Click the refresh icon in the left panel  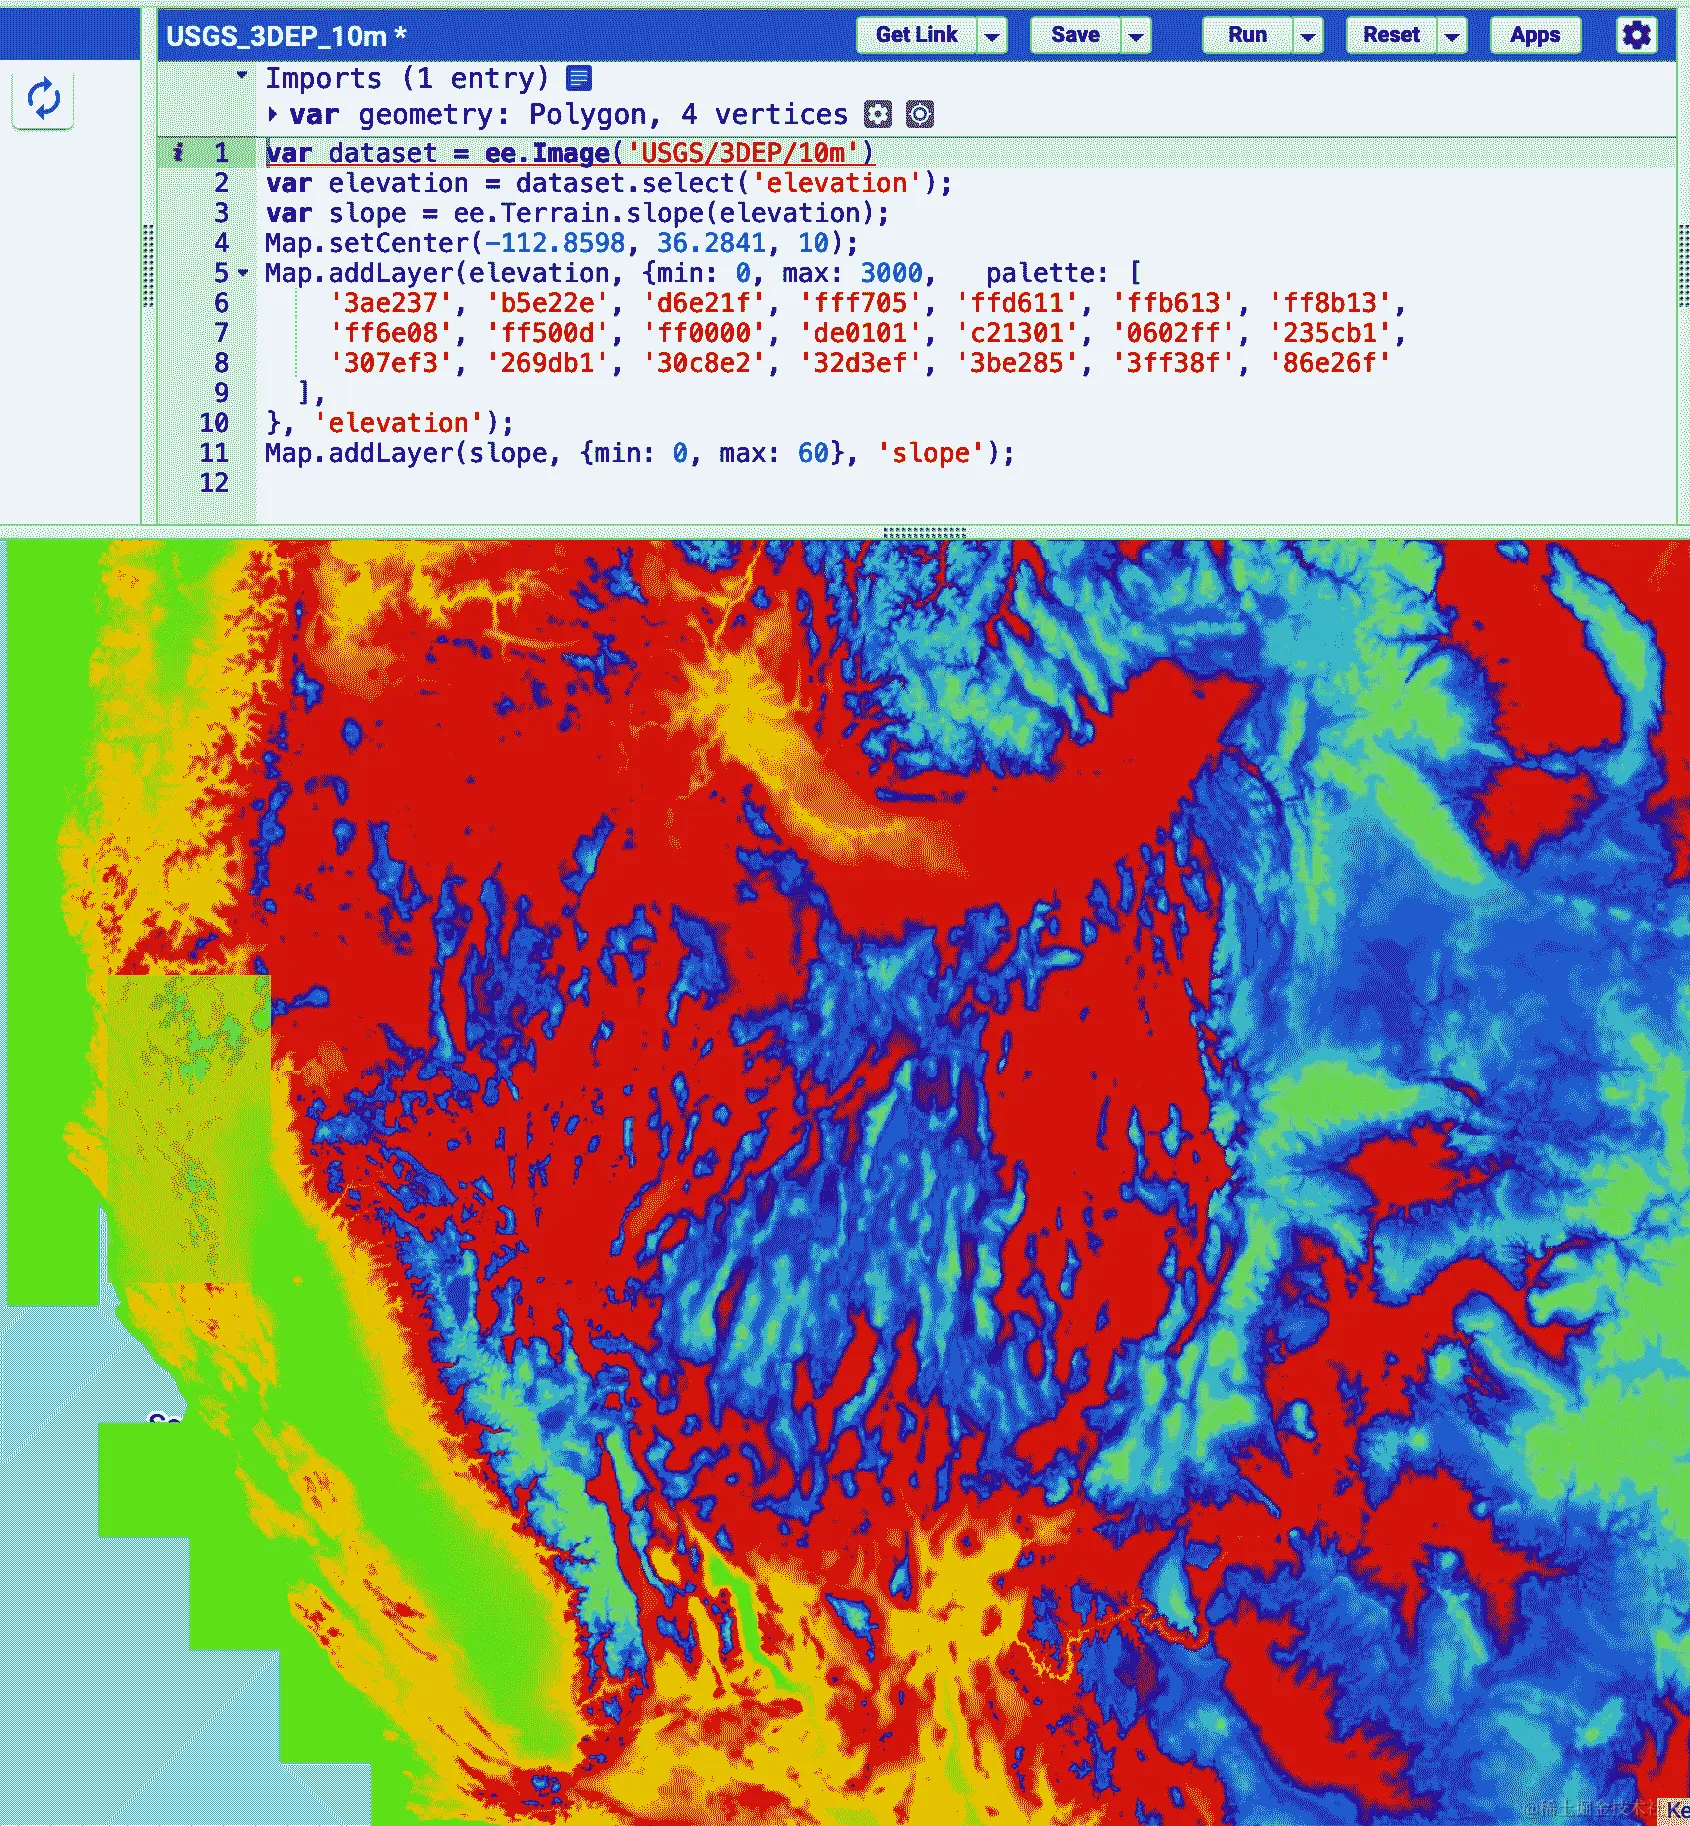(42, 98)
